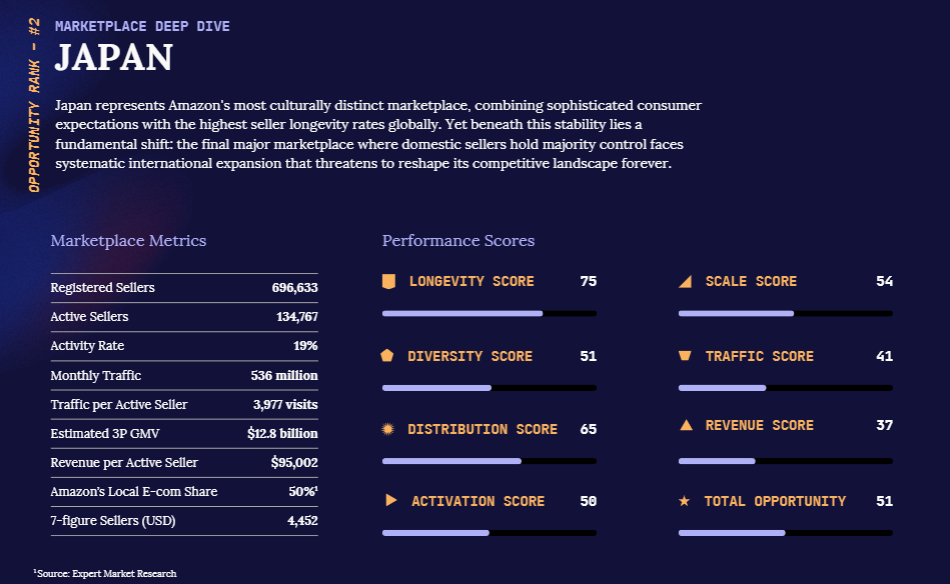Click the Scale Score triangle icon
This screenshot has height=584, width=950.
tap(685, 282)
